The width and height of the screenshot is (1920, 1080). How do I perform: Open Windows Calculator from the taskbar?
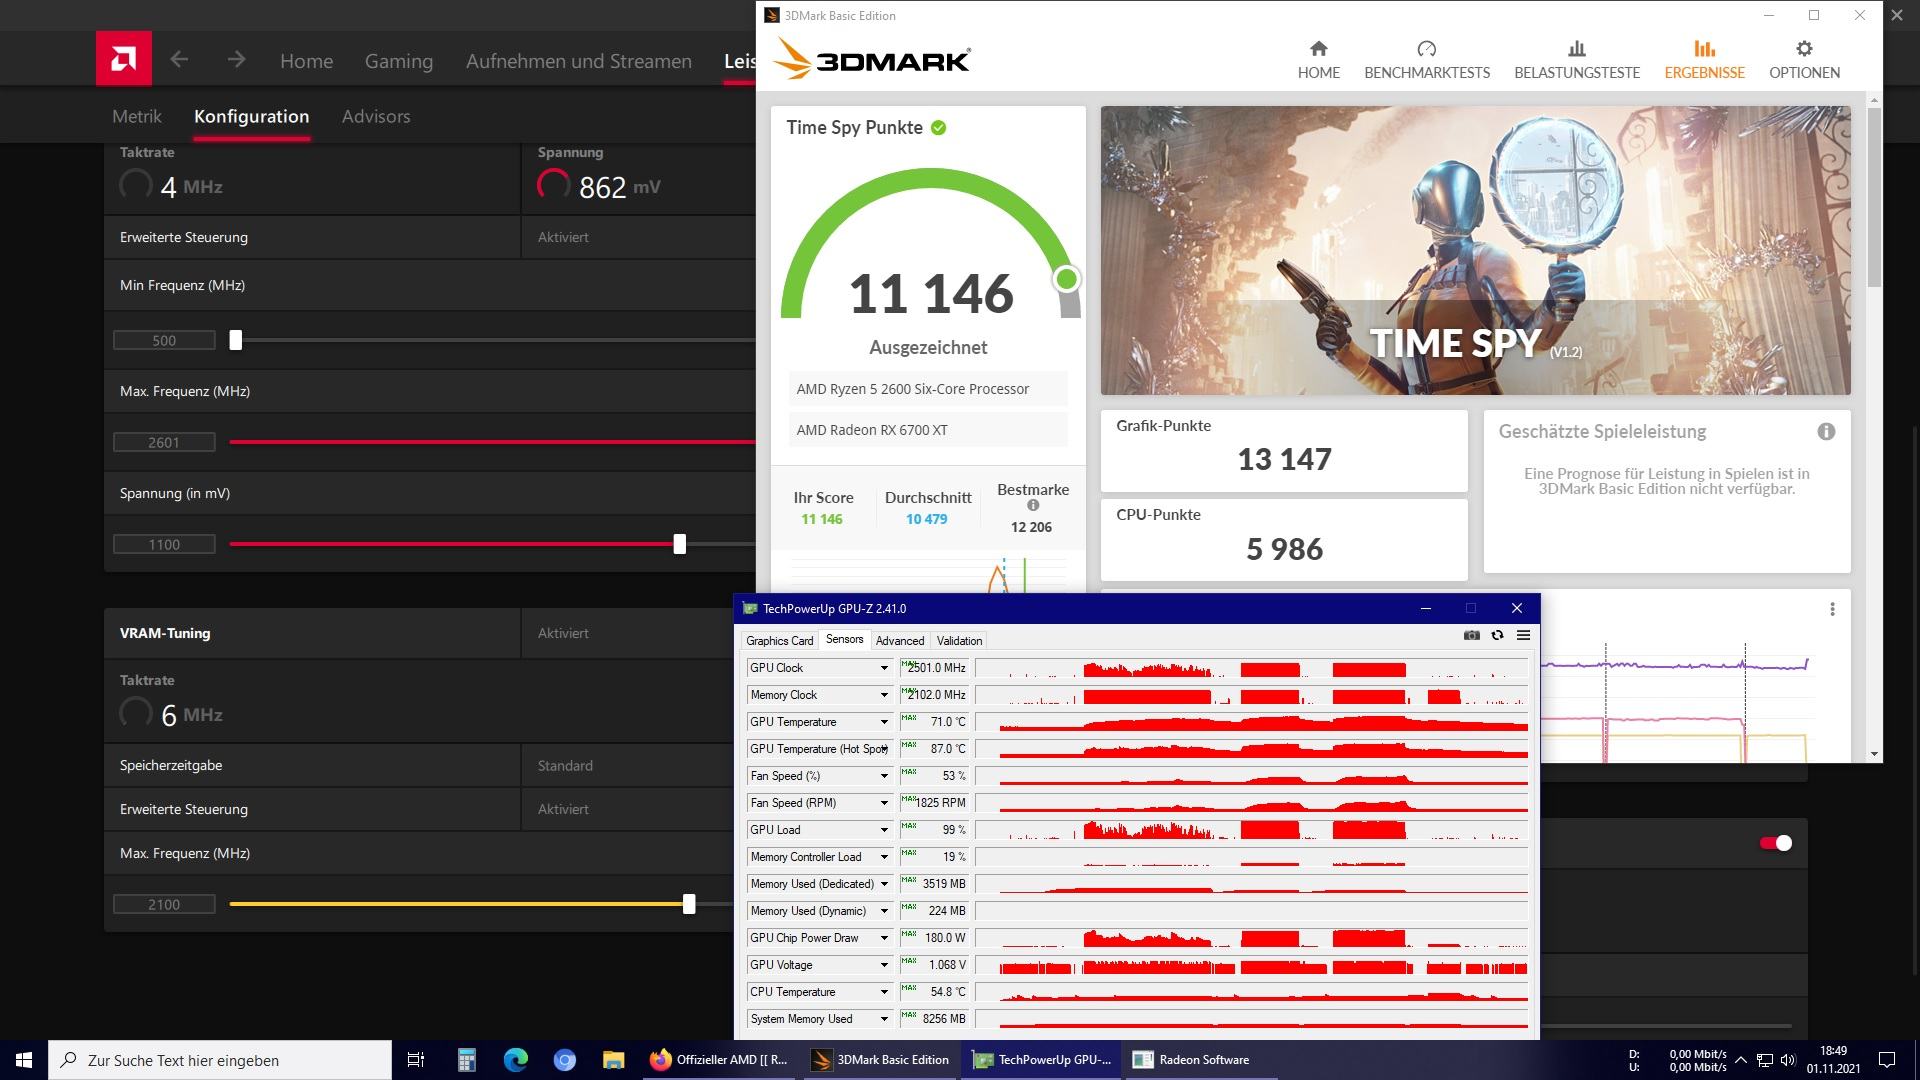(466, 1060)
